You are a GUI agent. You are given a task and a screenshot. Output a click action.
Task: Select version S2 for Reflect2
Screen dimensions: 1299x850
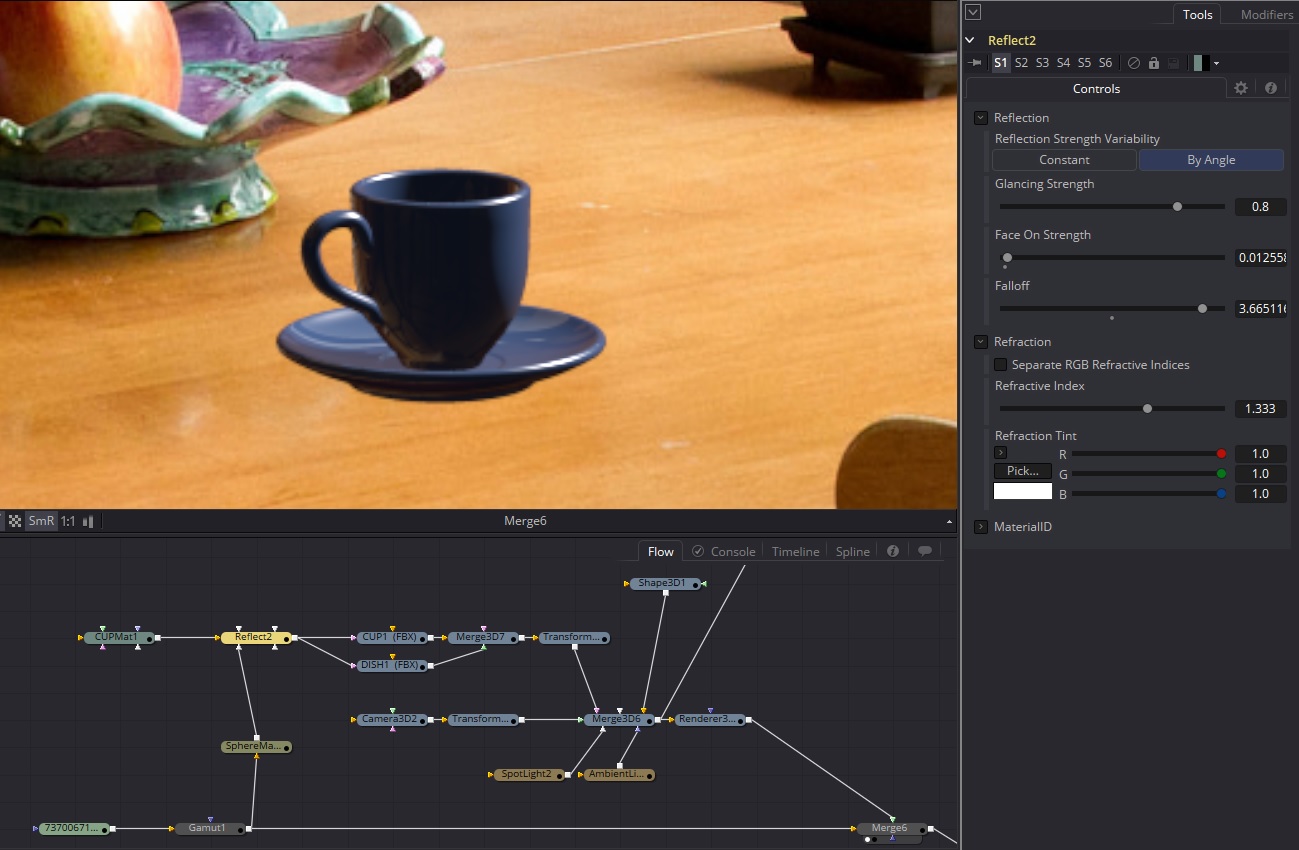pyautogui.click(x=1021, y=62)
